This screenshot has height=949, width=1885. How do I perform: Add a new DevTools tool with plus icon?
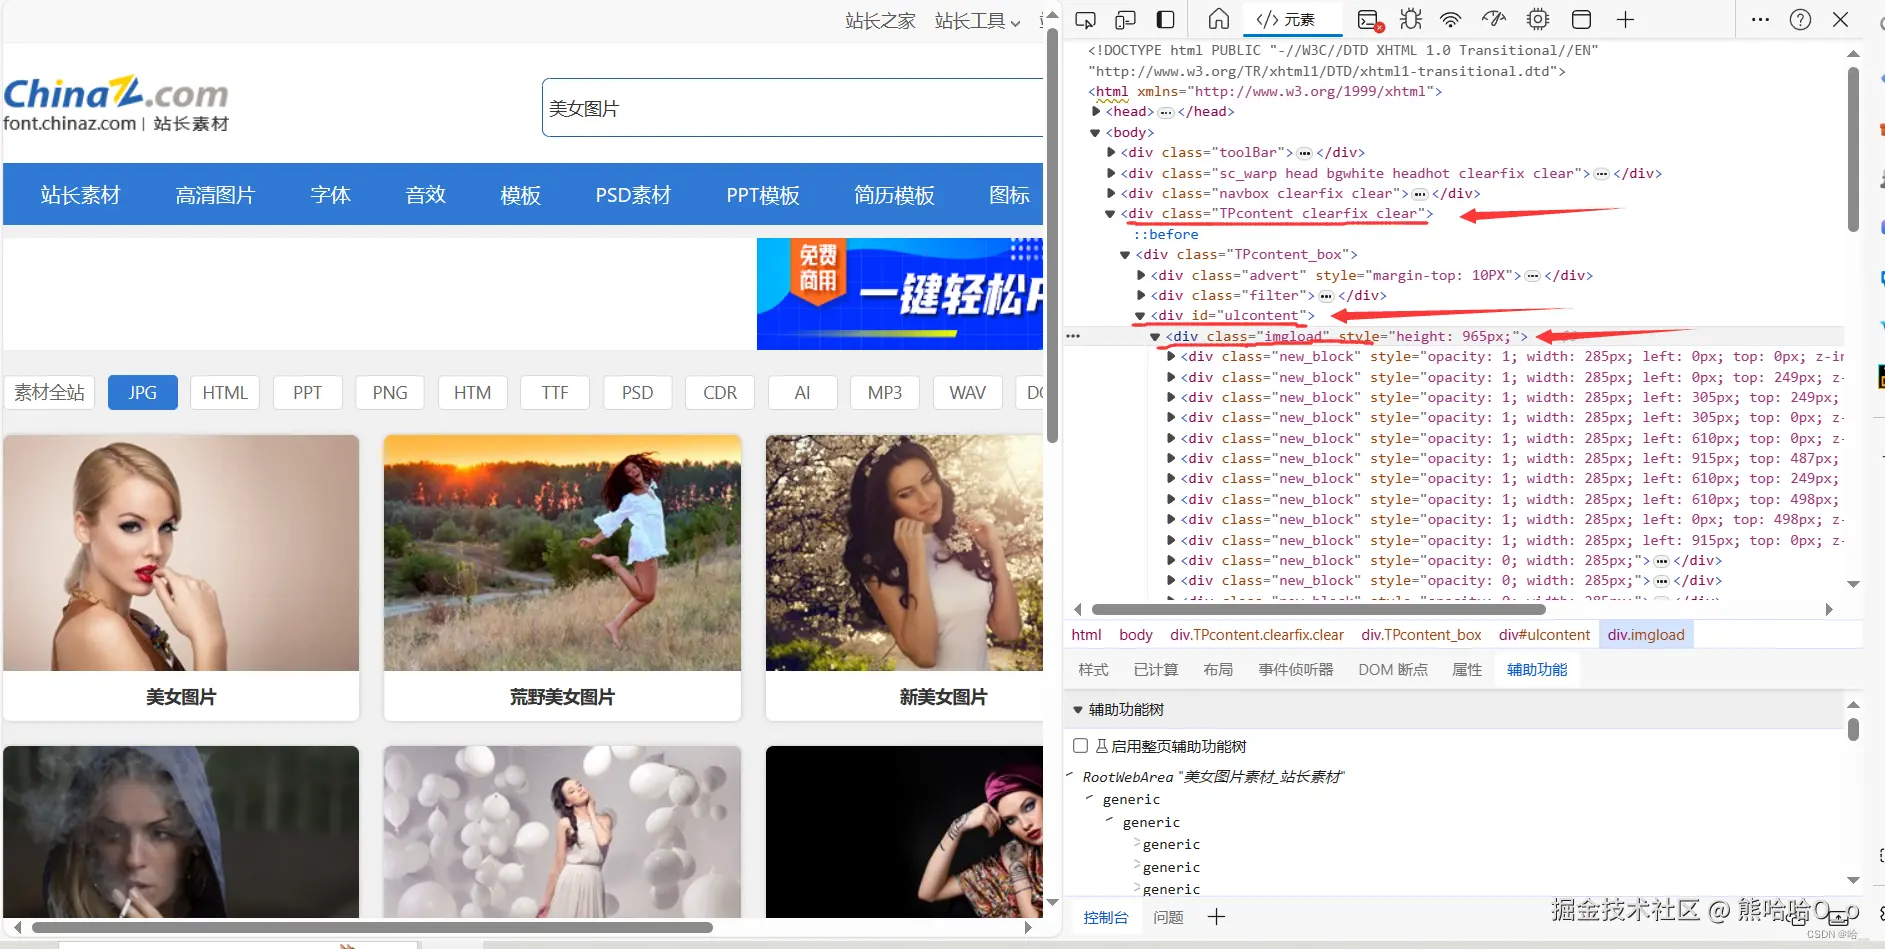tap(1625, 19)
